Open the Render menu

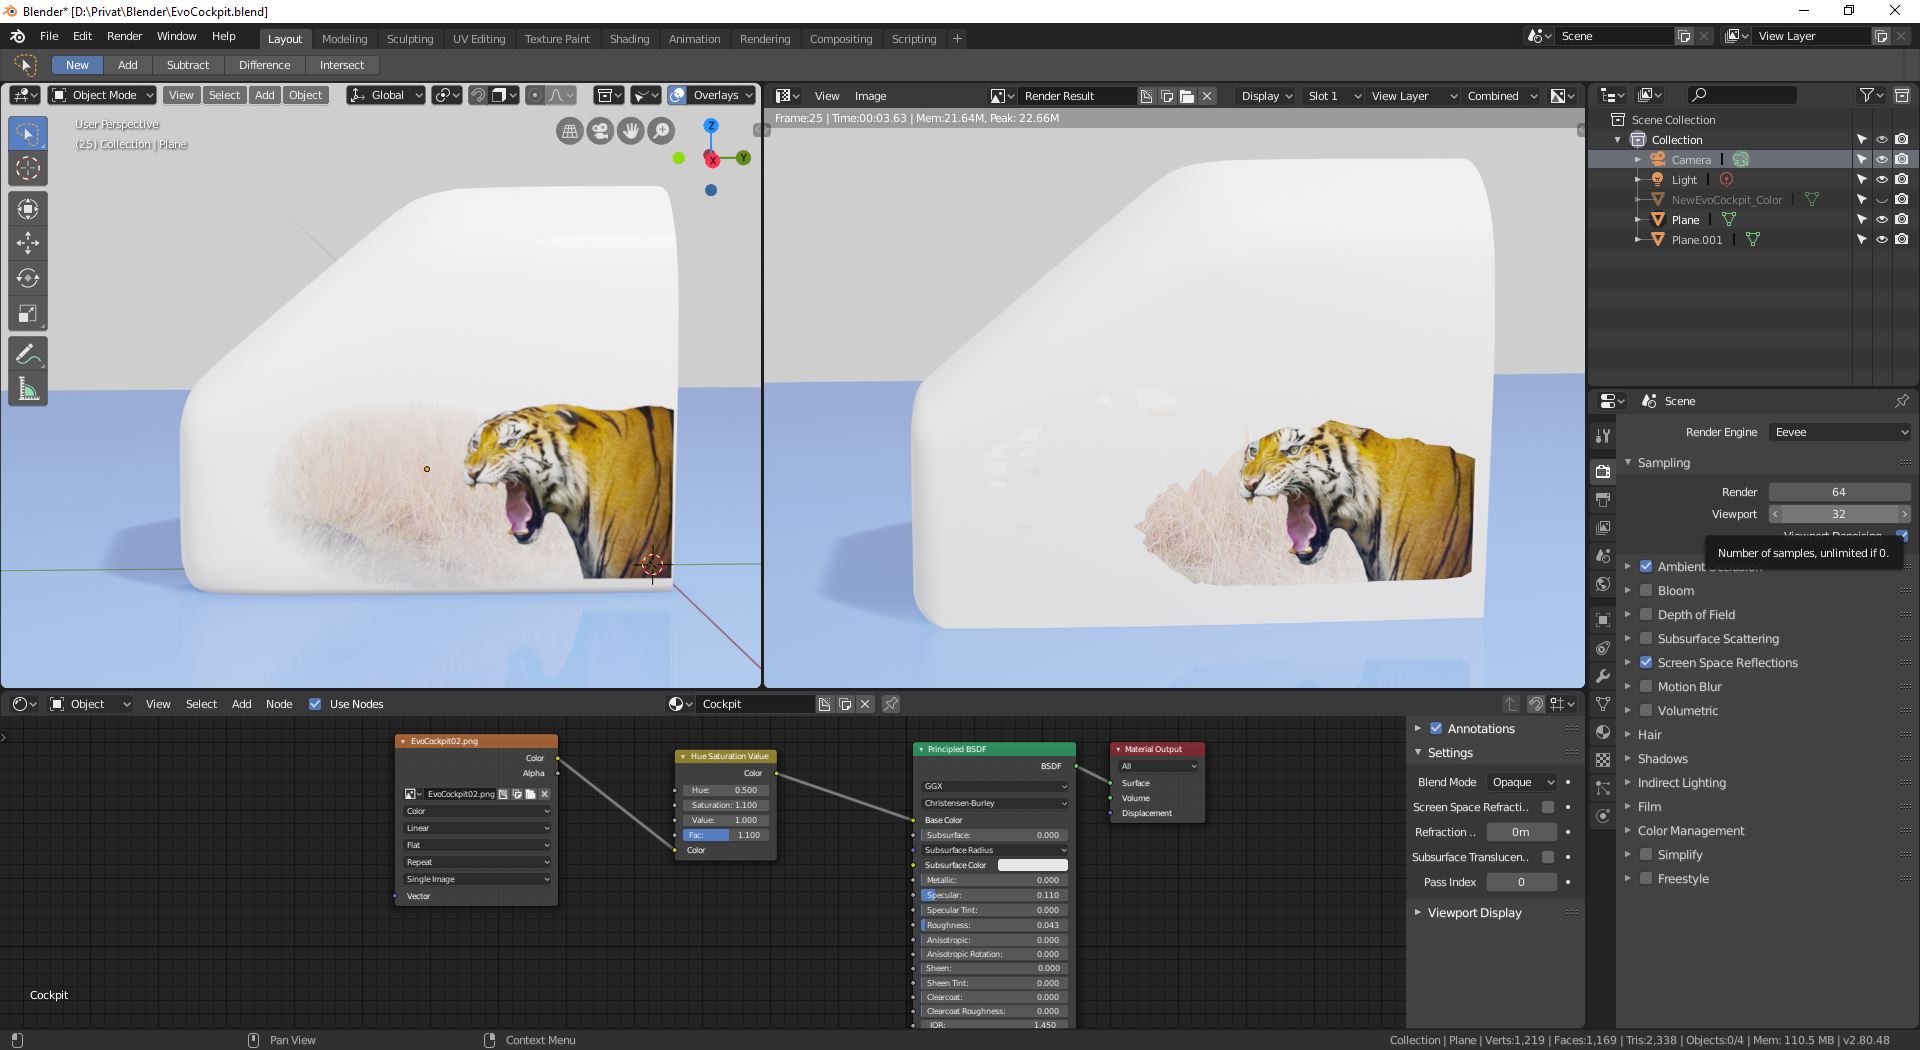[x=124, y=36]
